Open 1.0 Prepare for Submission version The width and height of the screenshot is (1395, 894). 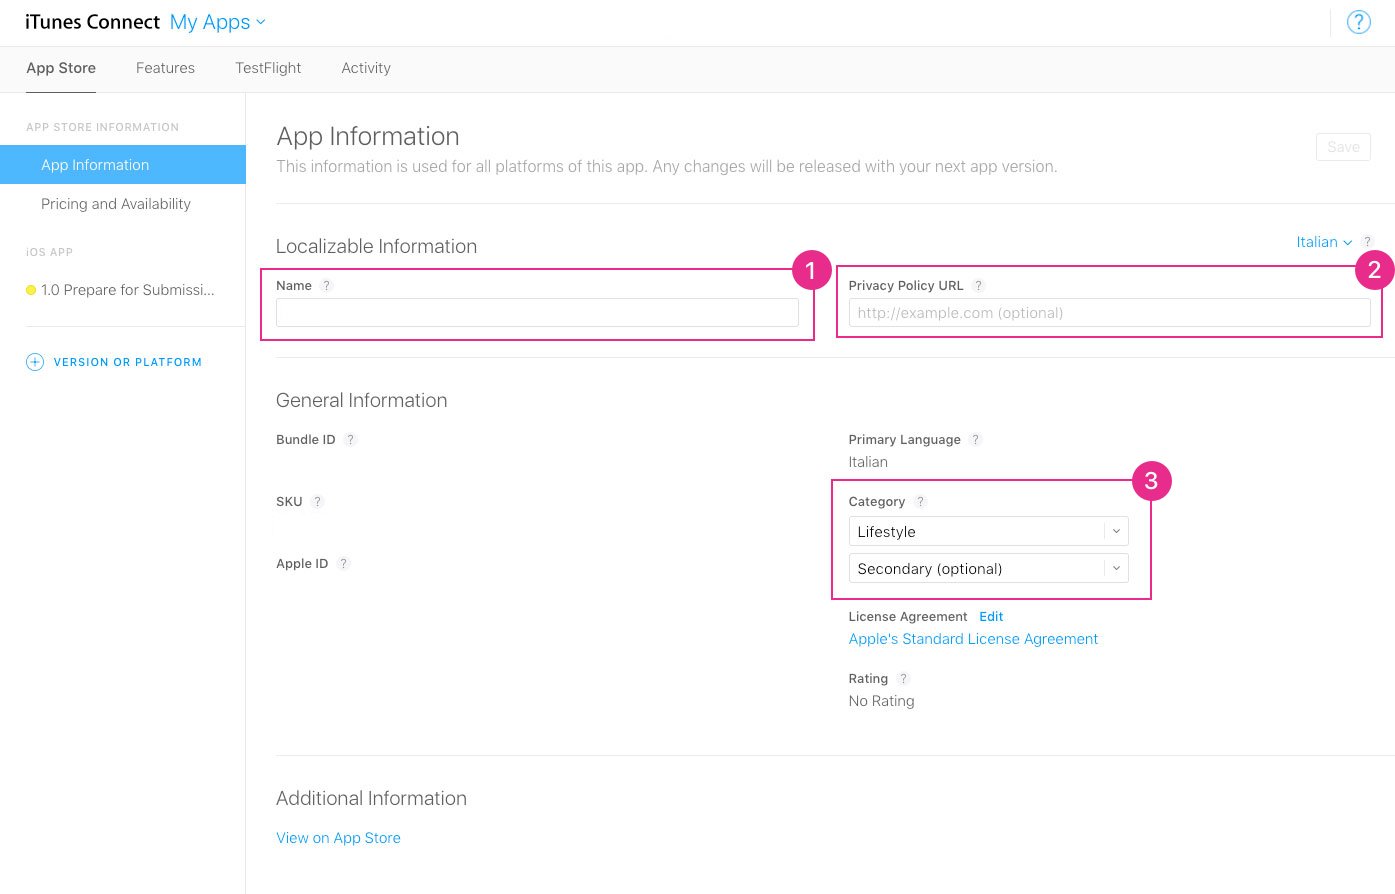pos(128,290)
